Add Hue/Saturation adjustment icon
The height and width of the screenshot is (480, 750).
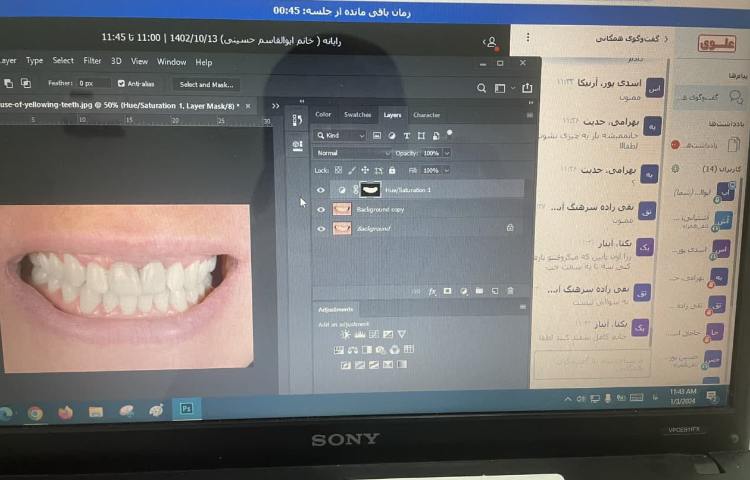tap(339, 350)
